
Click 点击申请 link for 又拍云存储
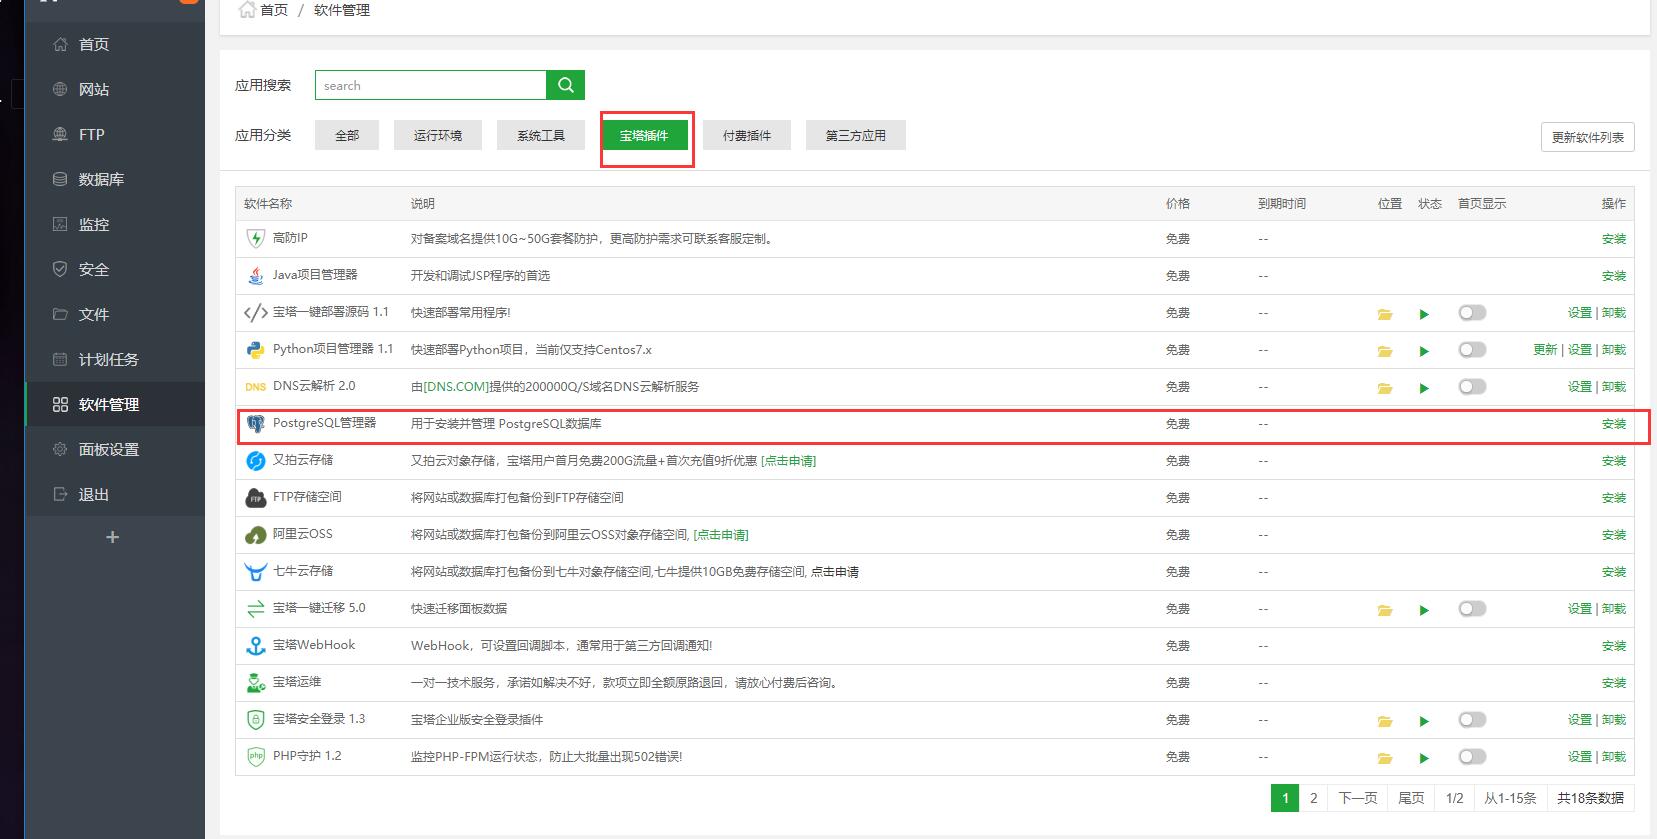tap(789, 461)
